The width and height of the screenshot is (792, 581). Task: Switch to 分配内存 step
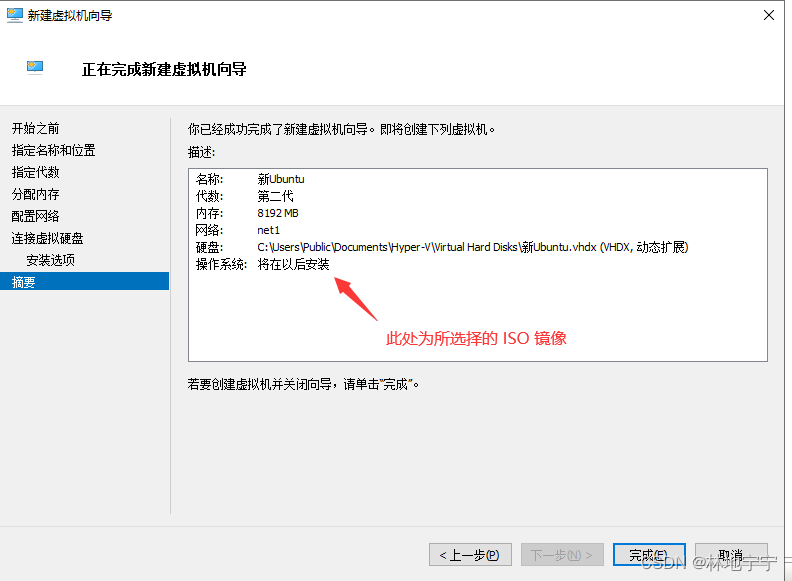coord(35,194)
